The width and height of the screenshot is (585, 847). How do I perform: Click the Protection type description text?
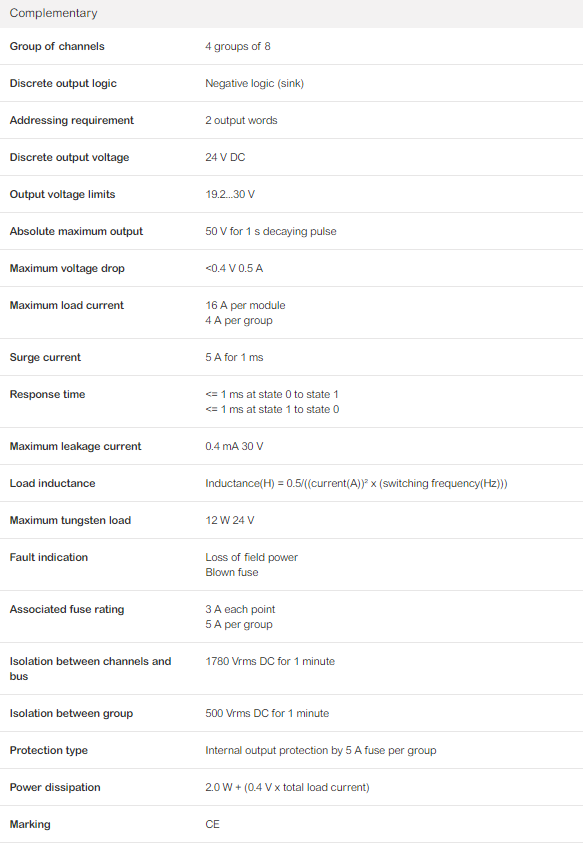point(321,750)
